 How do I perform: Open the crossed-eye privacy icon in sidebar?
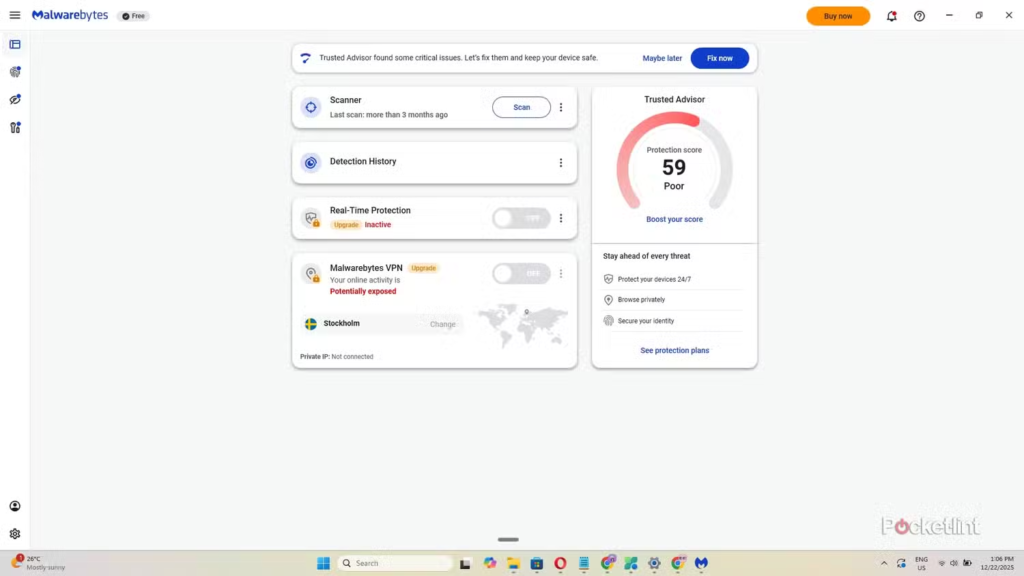(x=15, y=100)
